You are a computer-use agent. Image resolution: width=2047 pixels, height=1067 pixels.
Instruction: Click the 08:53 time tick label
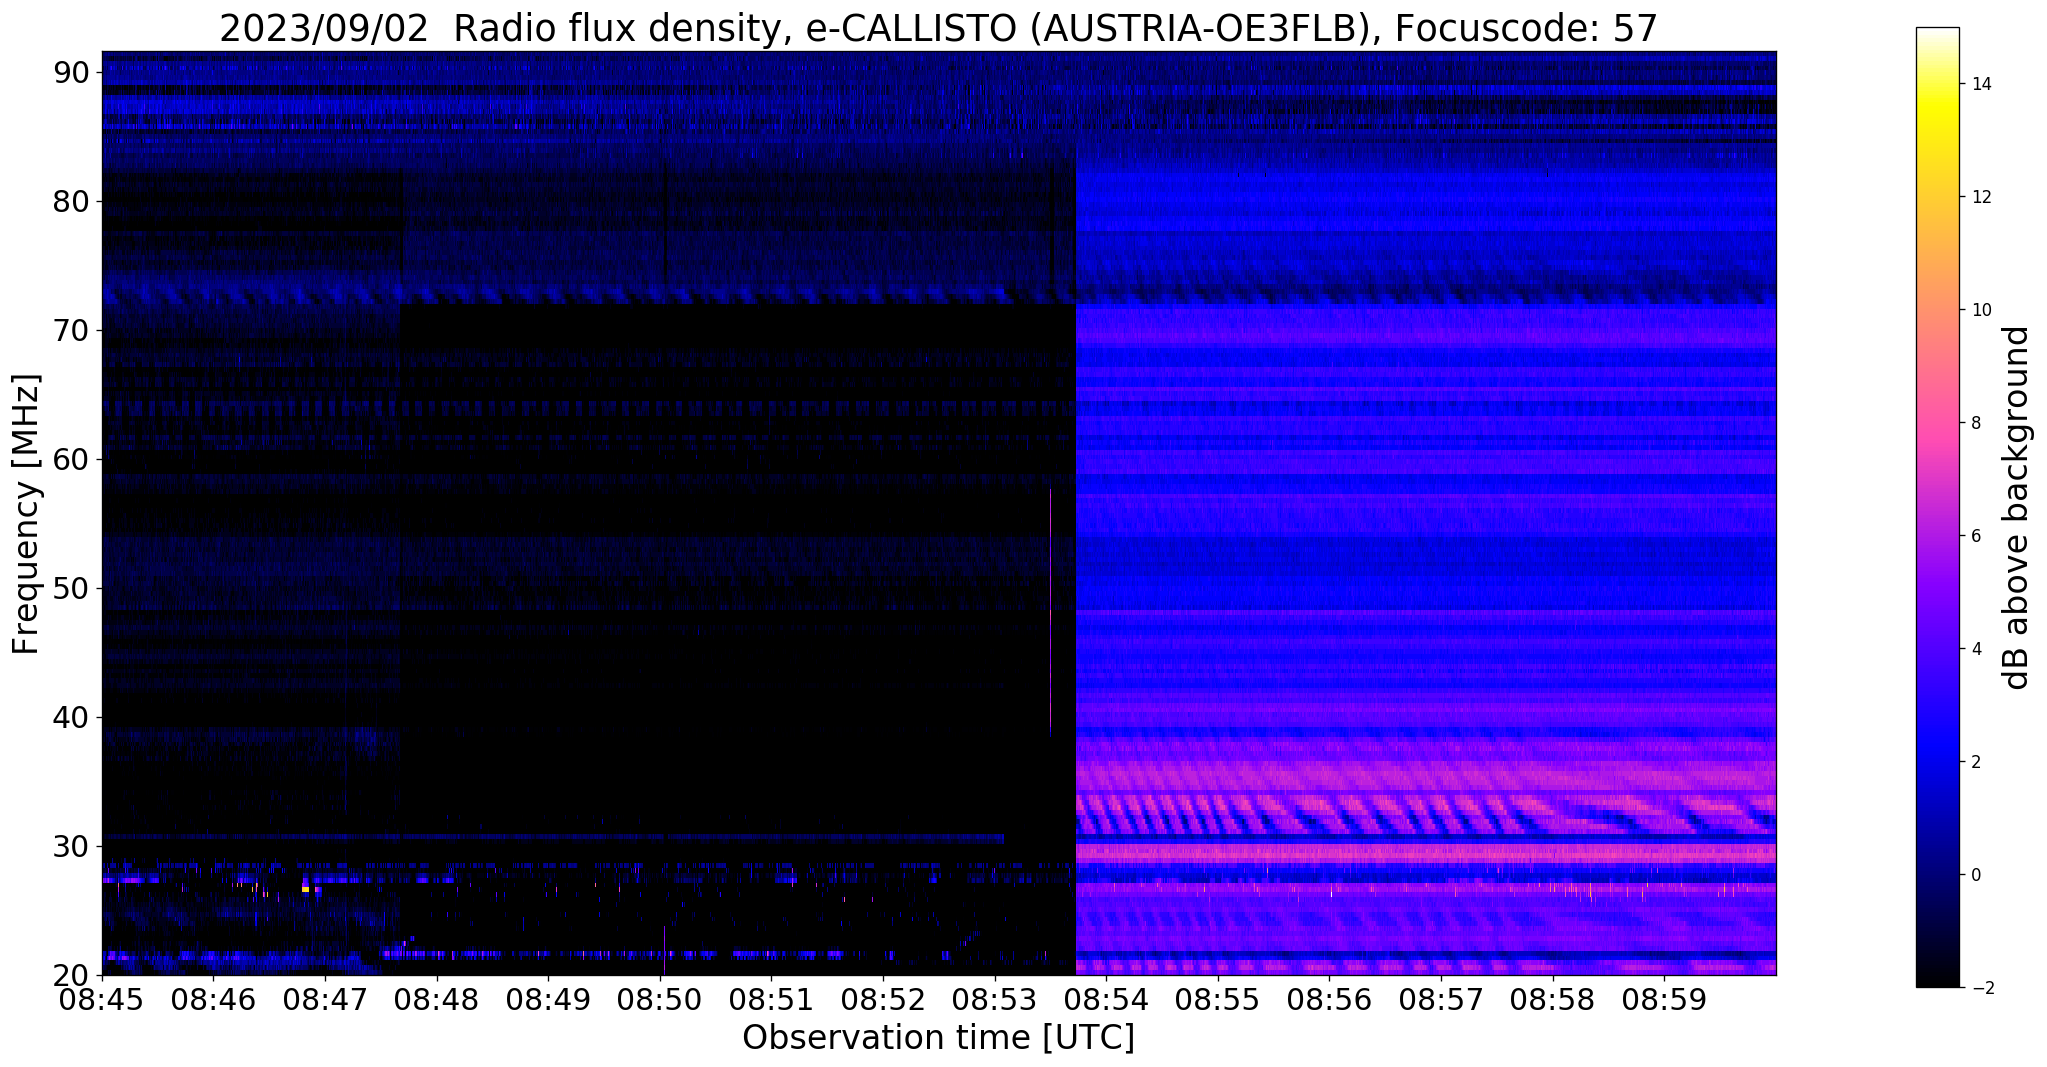[x=995, y=999]
